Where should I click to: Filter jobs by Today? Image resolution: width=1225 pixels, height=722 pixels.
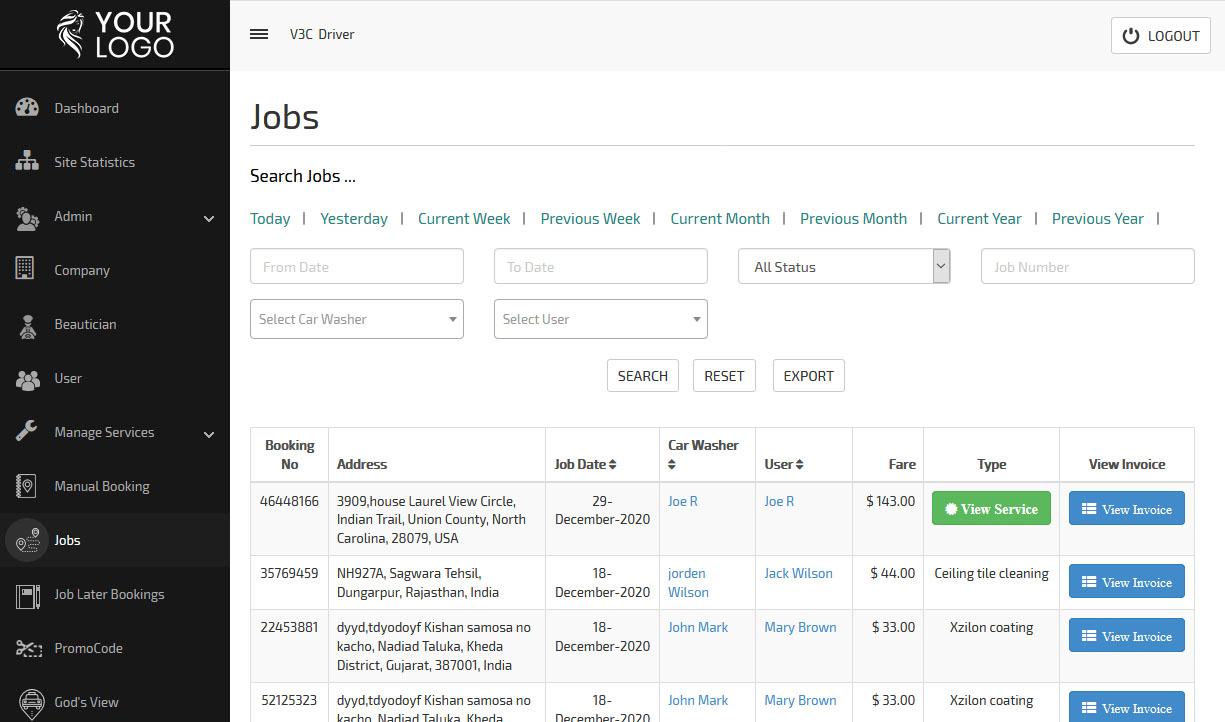coord(270,218)
